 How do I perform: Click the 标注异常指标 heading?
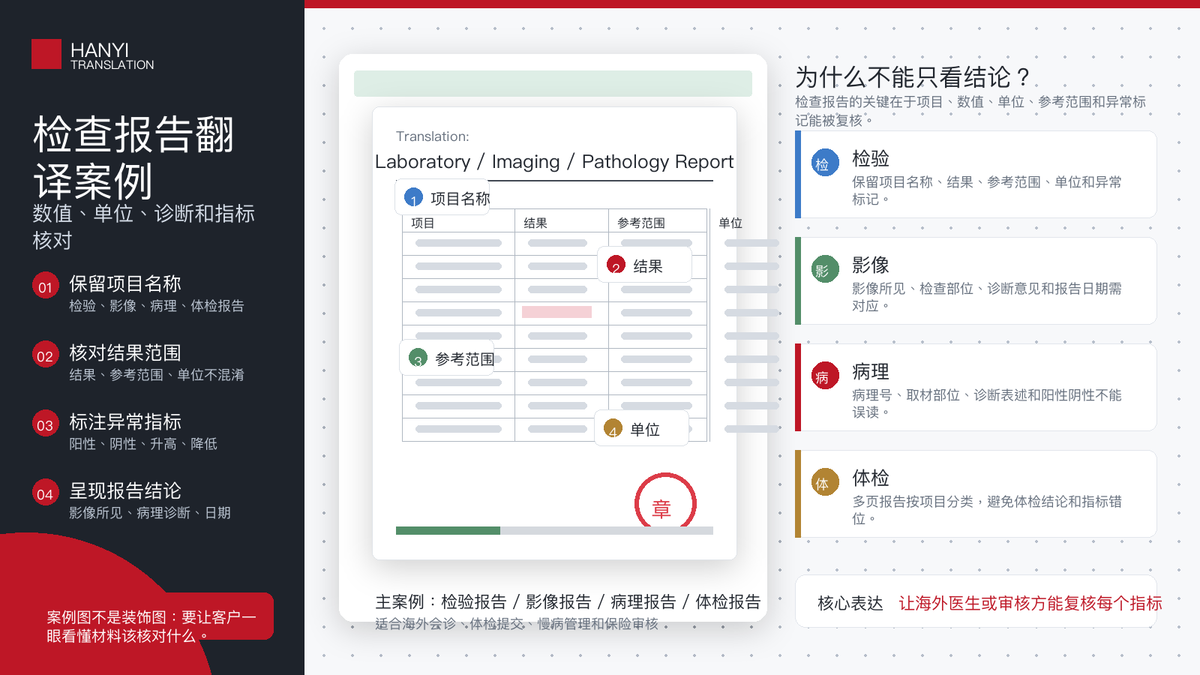(125, 422)
